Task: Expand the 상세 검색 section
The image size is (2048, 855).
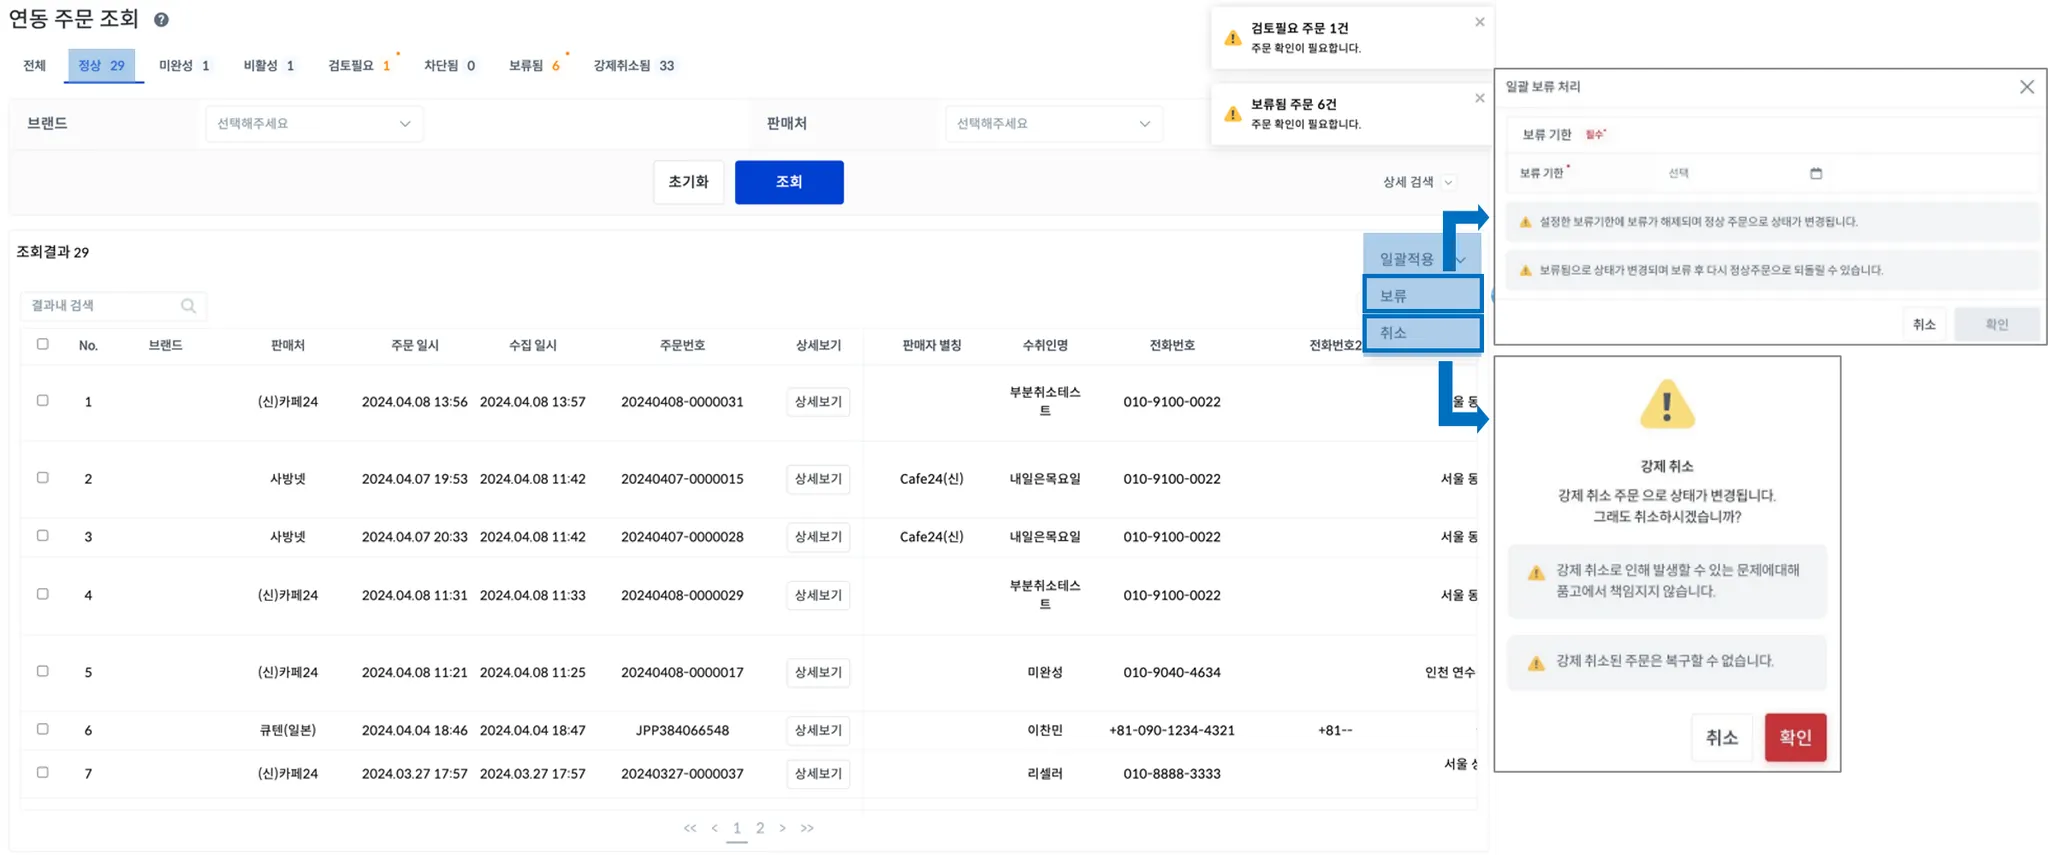Action: point(1417,182)
